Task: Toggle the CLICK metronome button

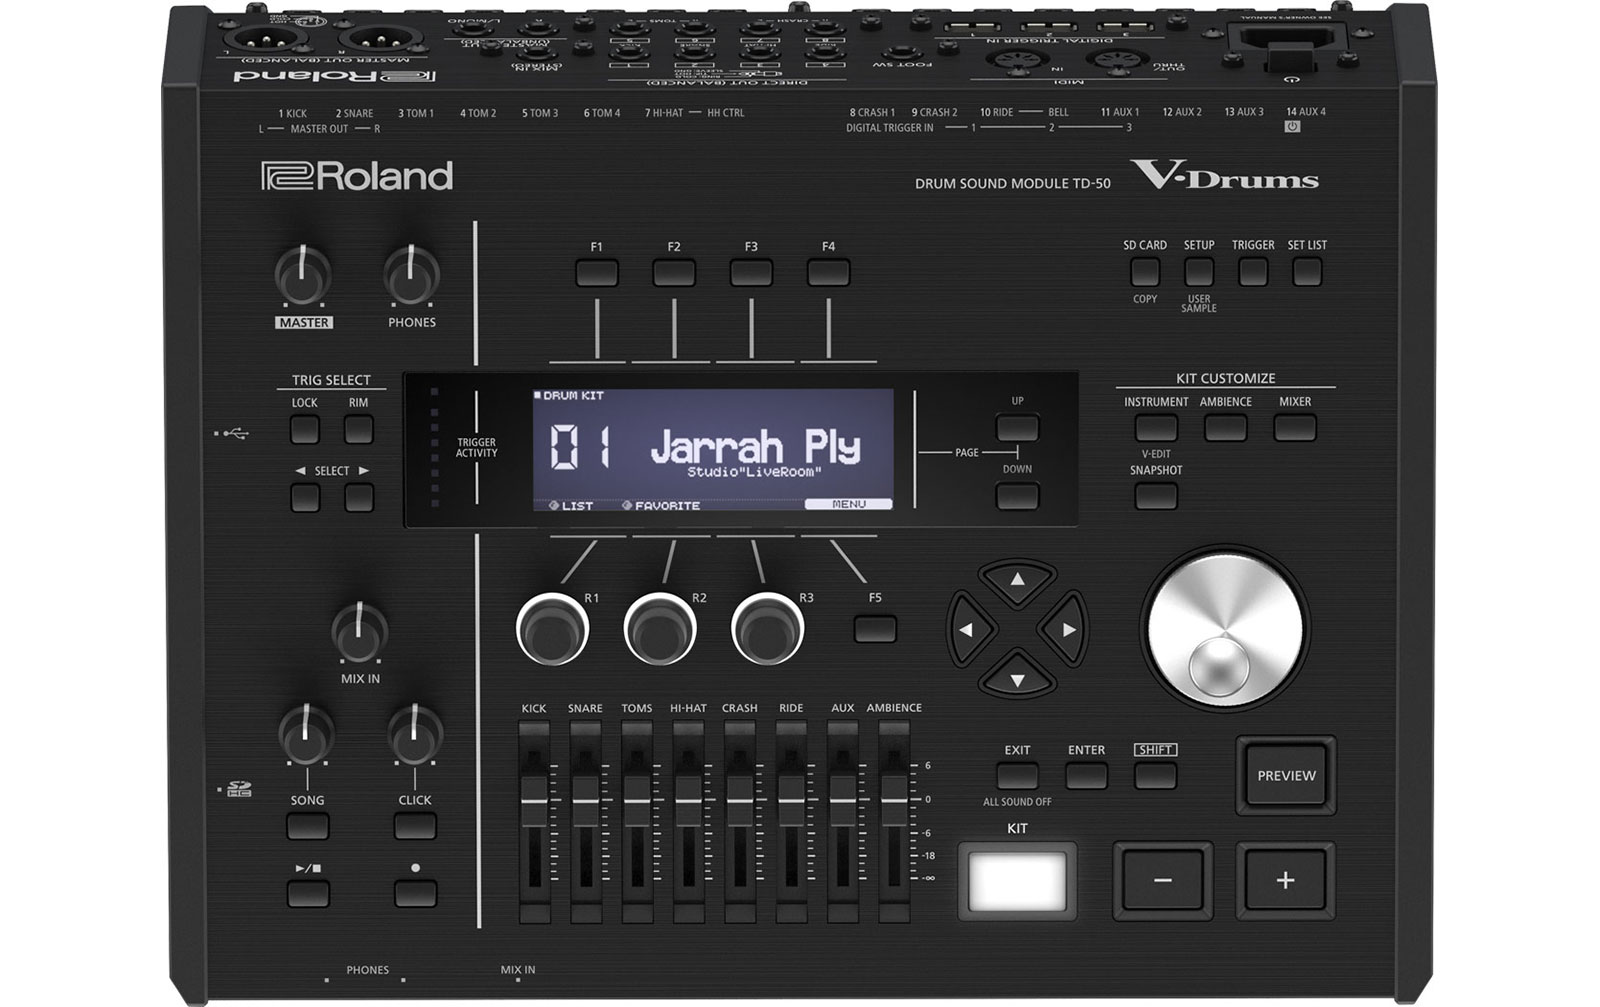Action: click(x=414, y=825)
